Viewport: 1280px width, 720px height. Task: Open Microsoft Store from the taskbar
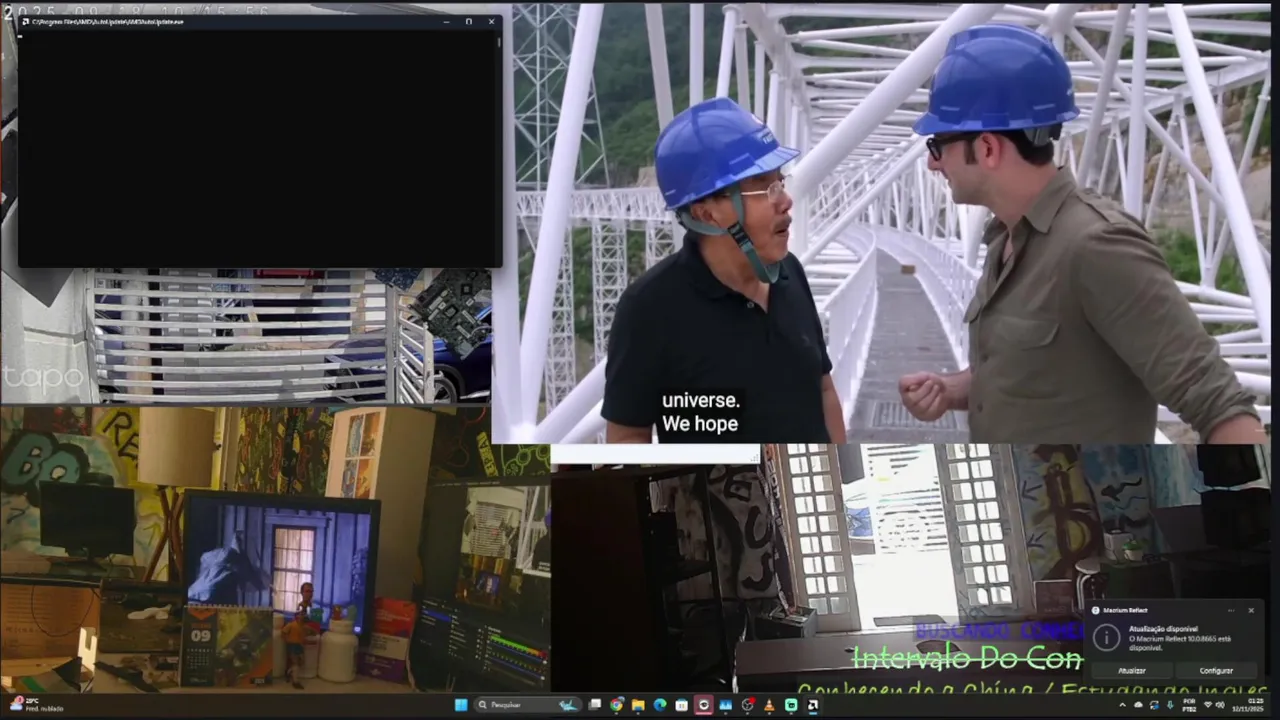point(681,705)
